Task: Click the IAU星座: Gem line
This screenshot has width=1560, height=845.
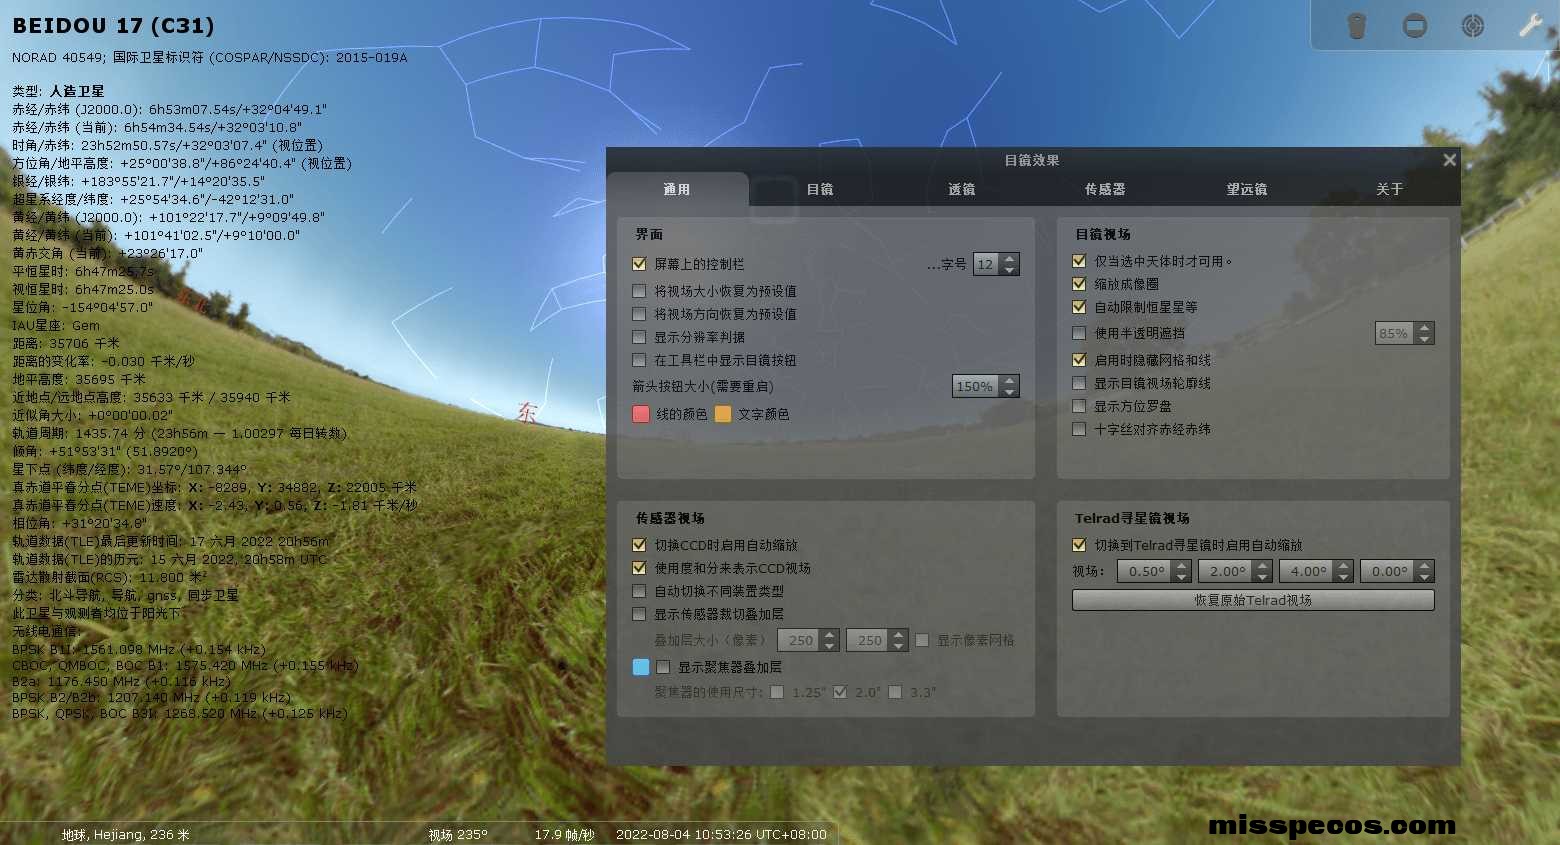Action: point(56,326)
